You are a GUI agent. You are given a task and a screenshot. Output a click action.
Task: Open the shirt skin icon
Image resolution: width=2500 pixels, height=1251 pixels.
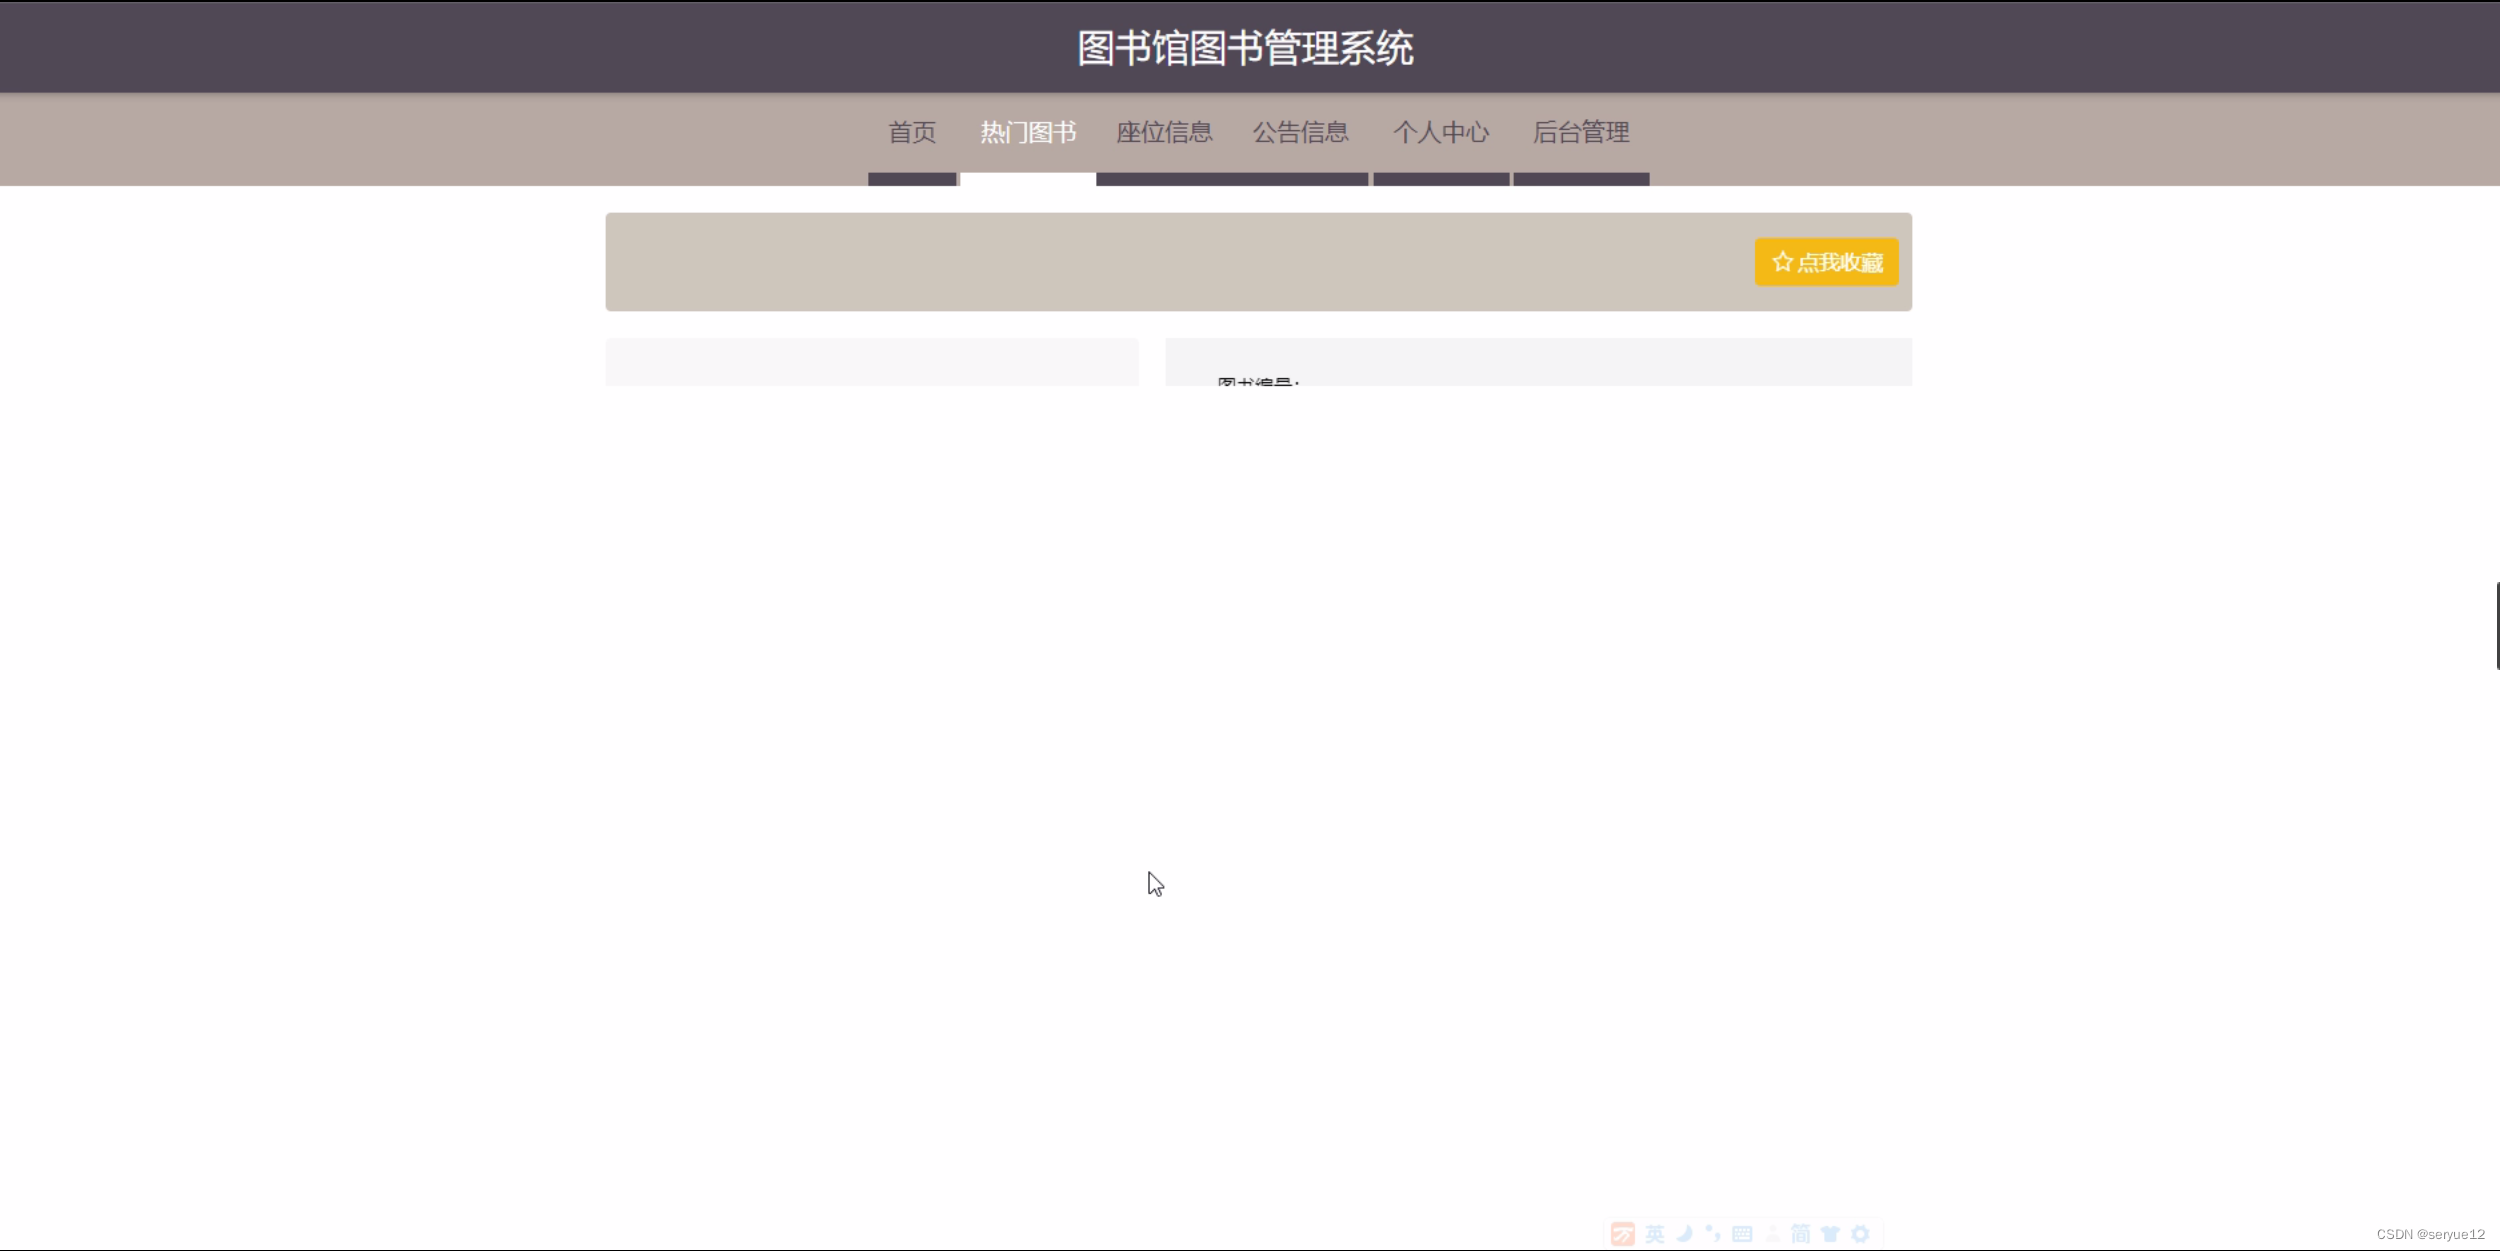click(1830, 1234)
